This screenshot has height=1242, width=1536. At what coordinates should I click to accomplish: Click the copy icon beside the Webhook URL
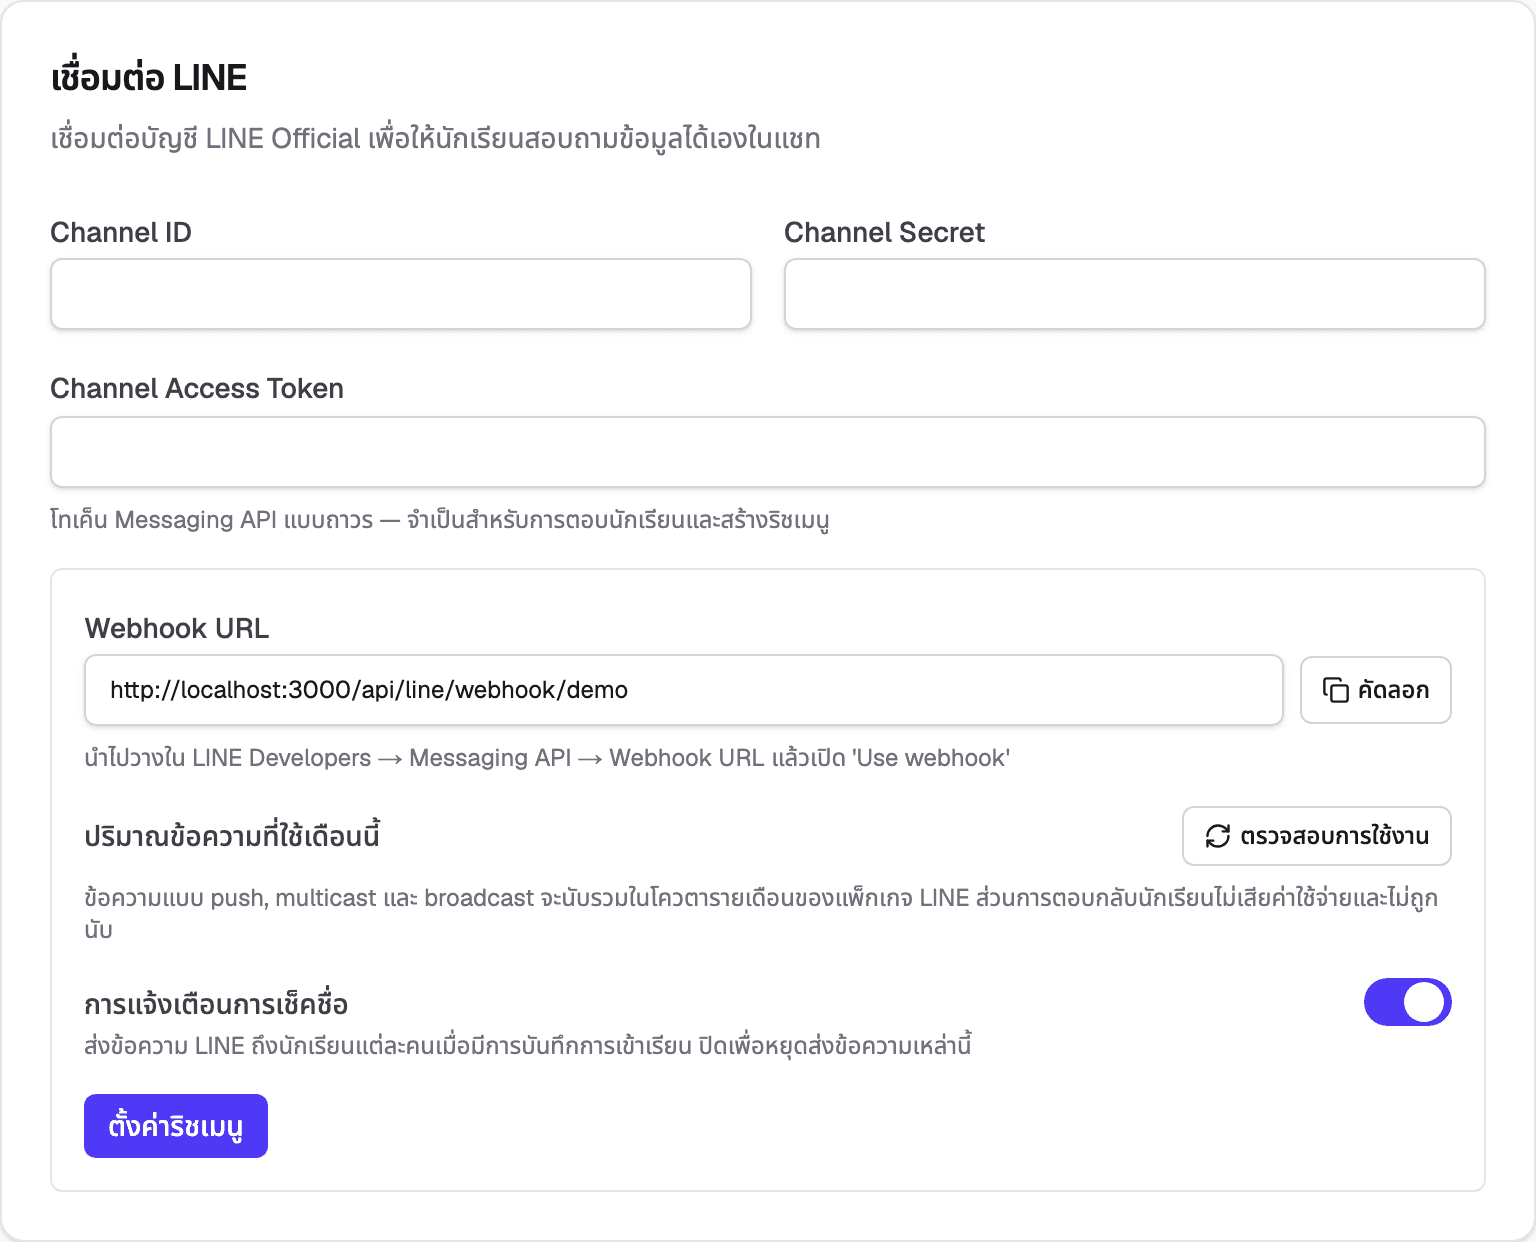click(1336, 690)
